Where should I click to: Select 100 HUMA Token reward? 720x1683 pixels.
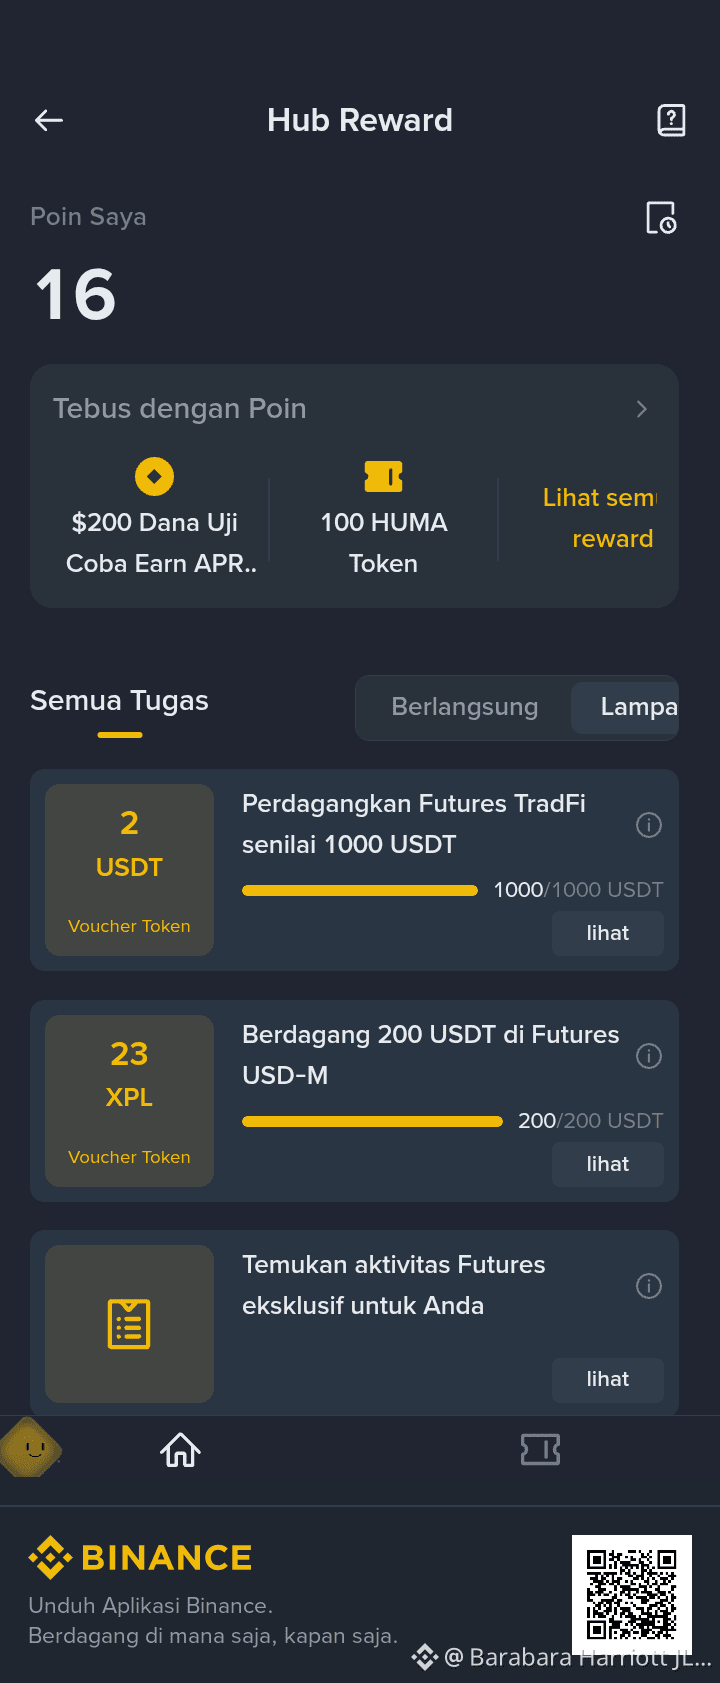(384, 520)
